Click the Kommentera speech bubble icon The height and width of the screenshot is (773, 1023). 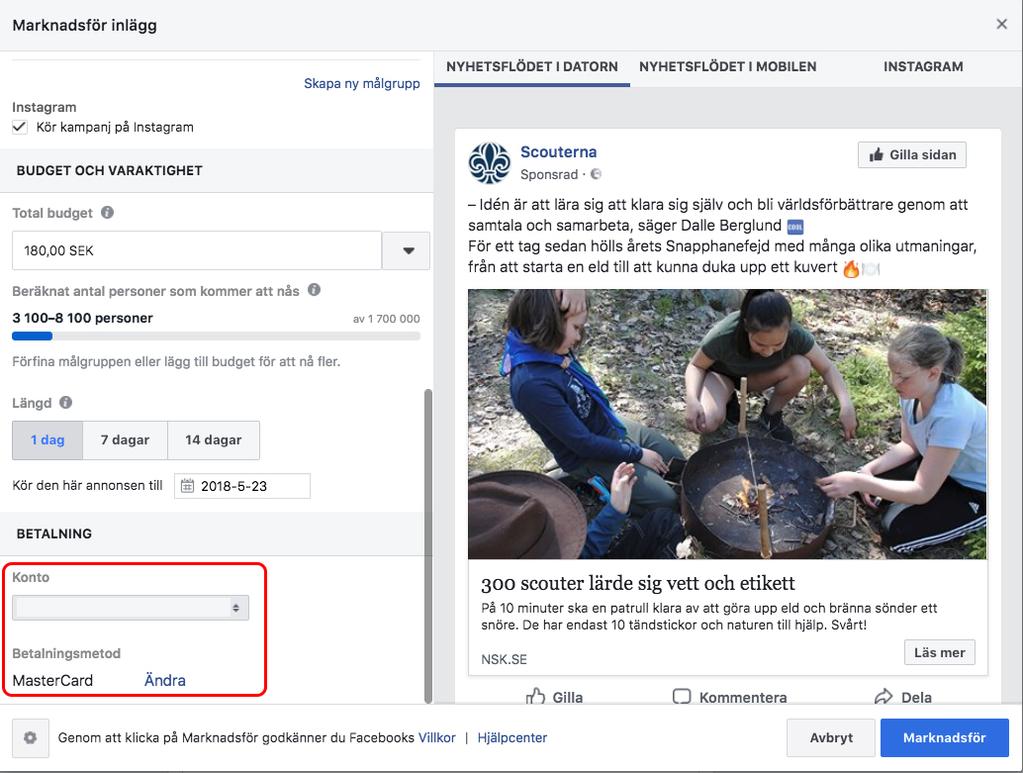tap(682, 697)
